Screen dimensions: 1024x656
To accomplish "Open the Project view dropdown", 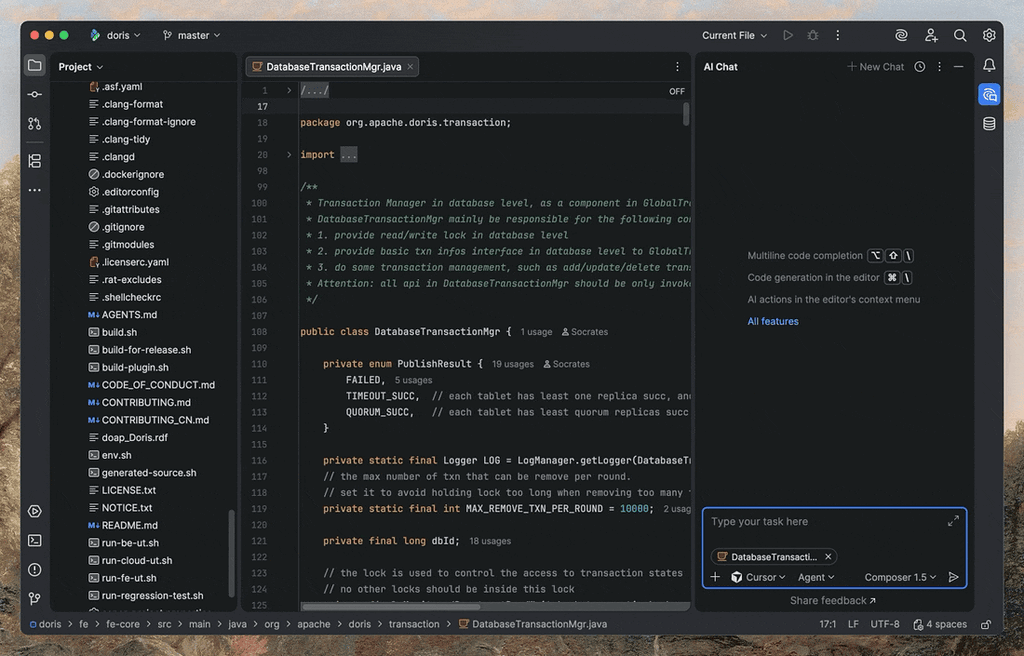I will [80, 67].
